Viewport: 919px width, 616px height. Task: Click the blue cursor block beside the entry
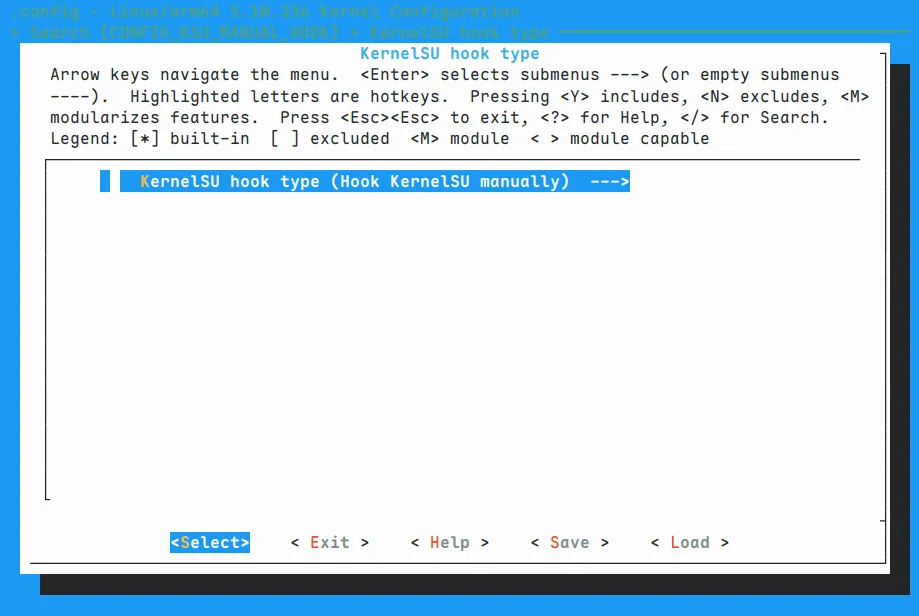[x=105, y=182]
